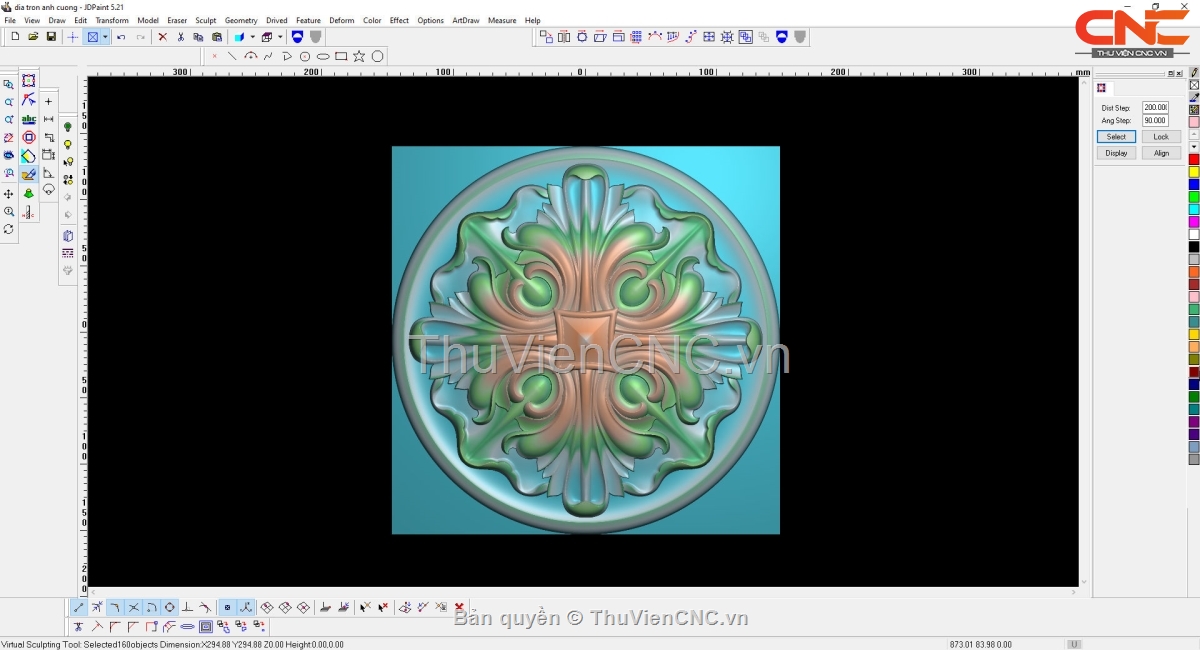Image resolution: width=1200 pixels, height=650 pixels.
Task: Toggle the endpoint snap button
Action: (79, 607)
